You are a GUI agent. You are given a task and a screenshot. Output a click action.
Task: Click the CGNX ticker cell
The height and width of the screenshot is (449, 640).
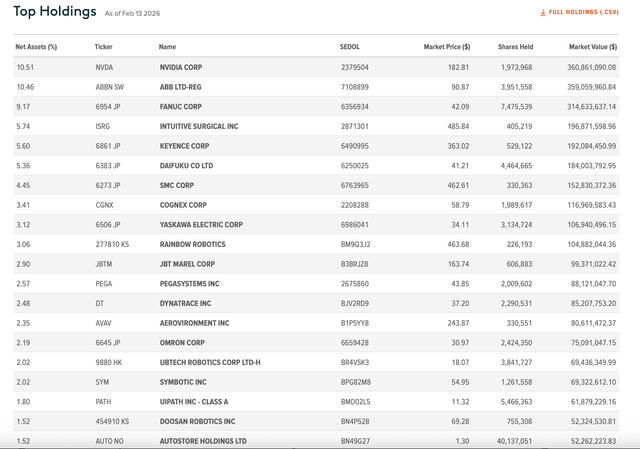(x=104, y=205)
